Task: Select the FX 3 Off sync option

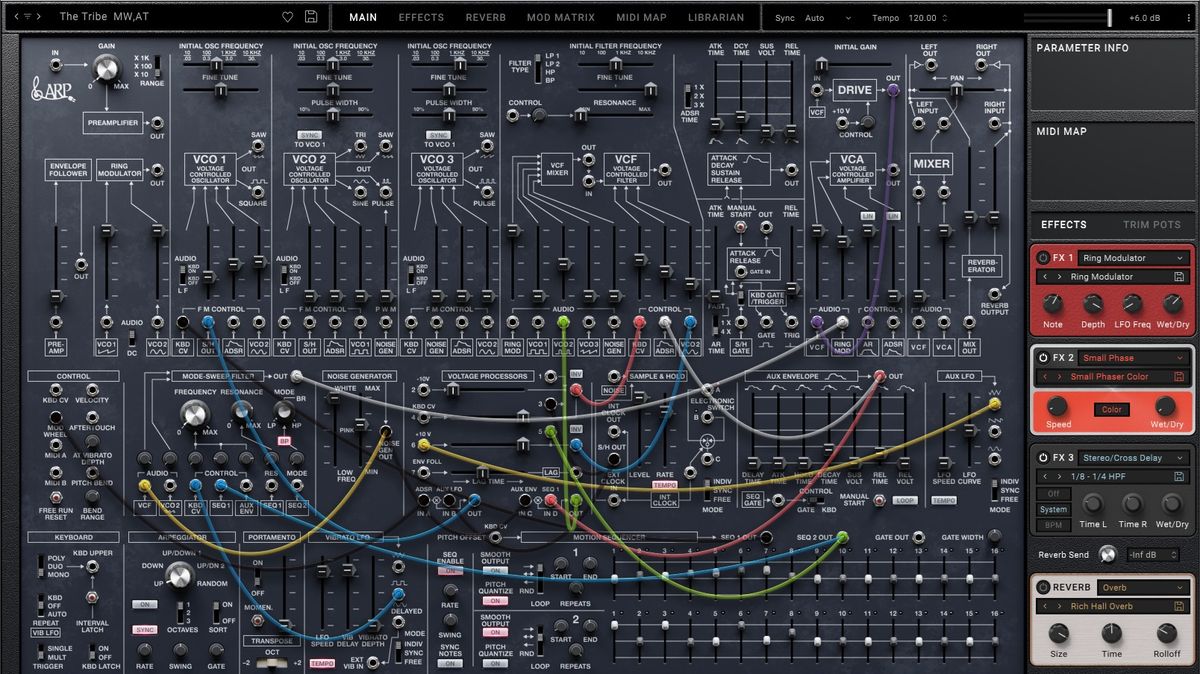Action: [1052, 494]
